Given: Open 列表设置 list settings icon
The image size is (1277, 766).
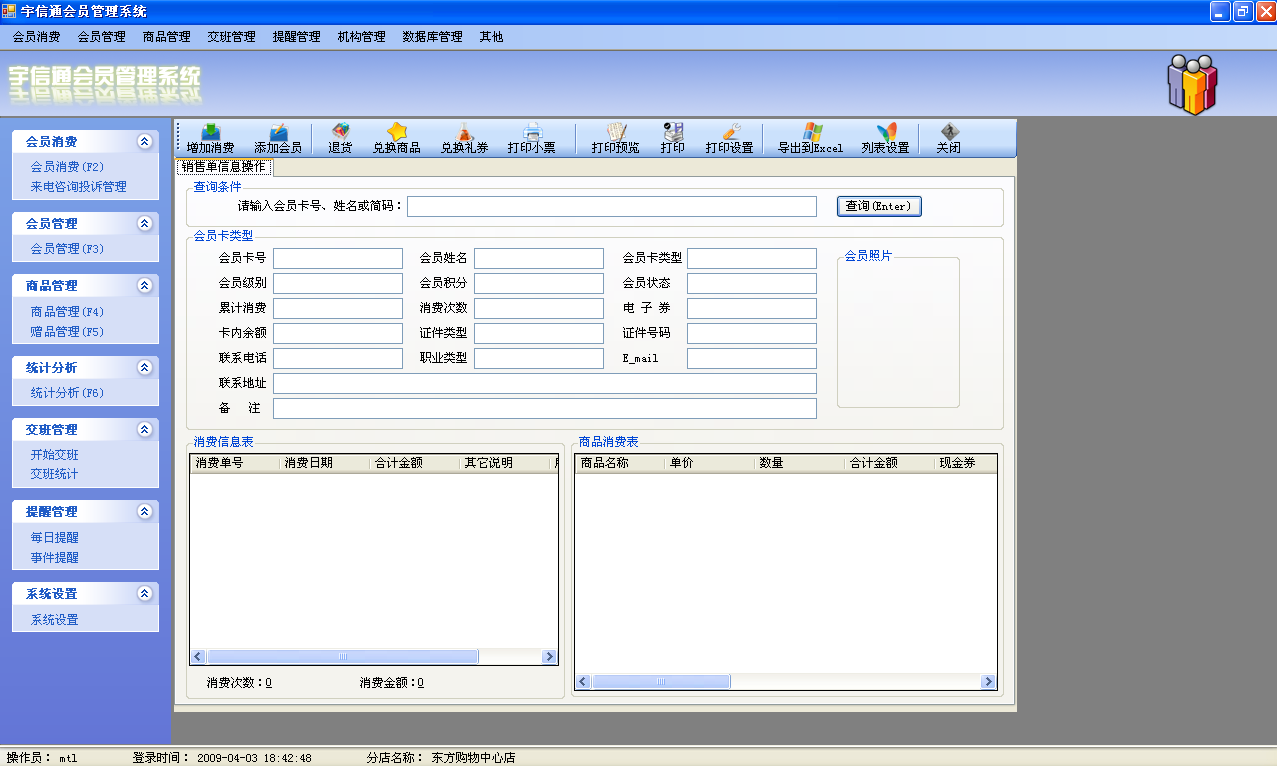Looking at the screenshot, I should (885, 133).
